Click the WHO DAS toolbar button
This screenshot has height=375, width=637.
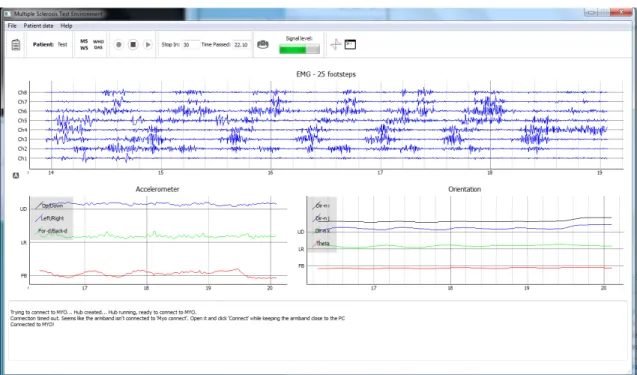pyautogui.click(x=98, y=45)
